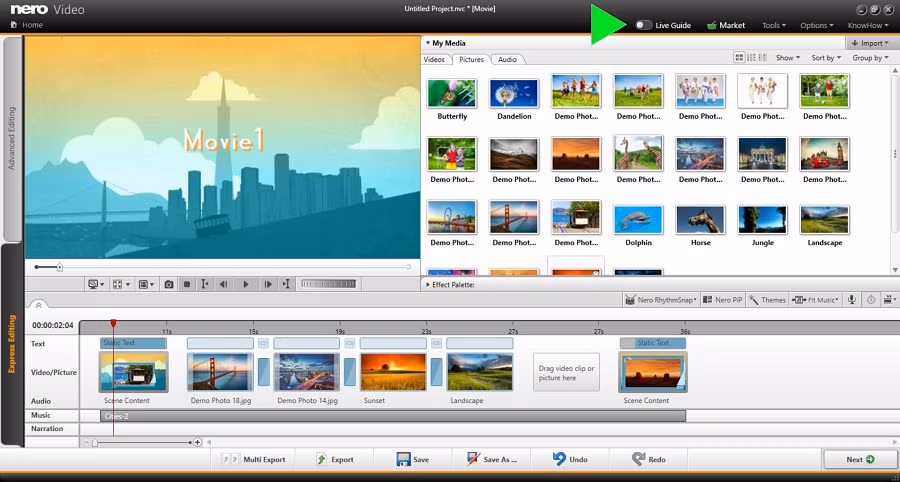Screen dimensions: 900x482
Task: Play the movie preview
Action: pyautogui.click(x=246, y=284)
